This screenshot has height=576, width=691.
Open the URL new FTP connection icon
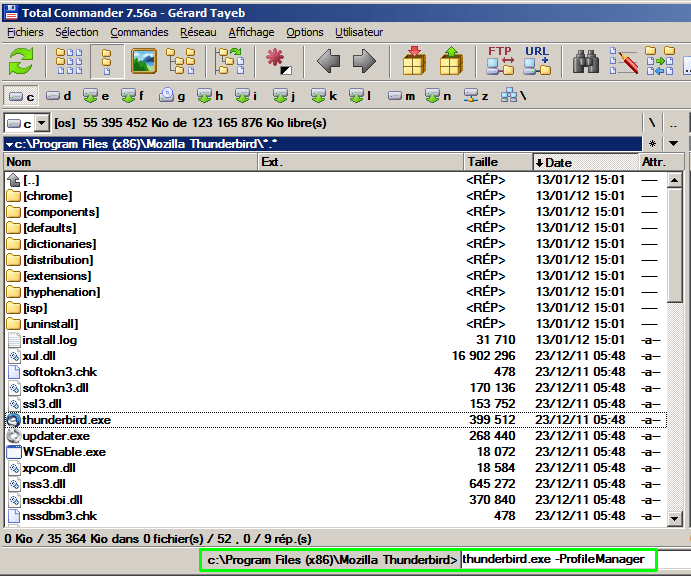point(537,61)
